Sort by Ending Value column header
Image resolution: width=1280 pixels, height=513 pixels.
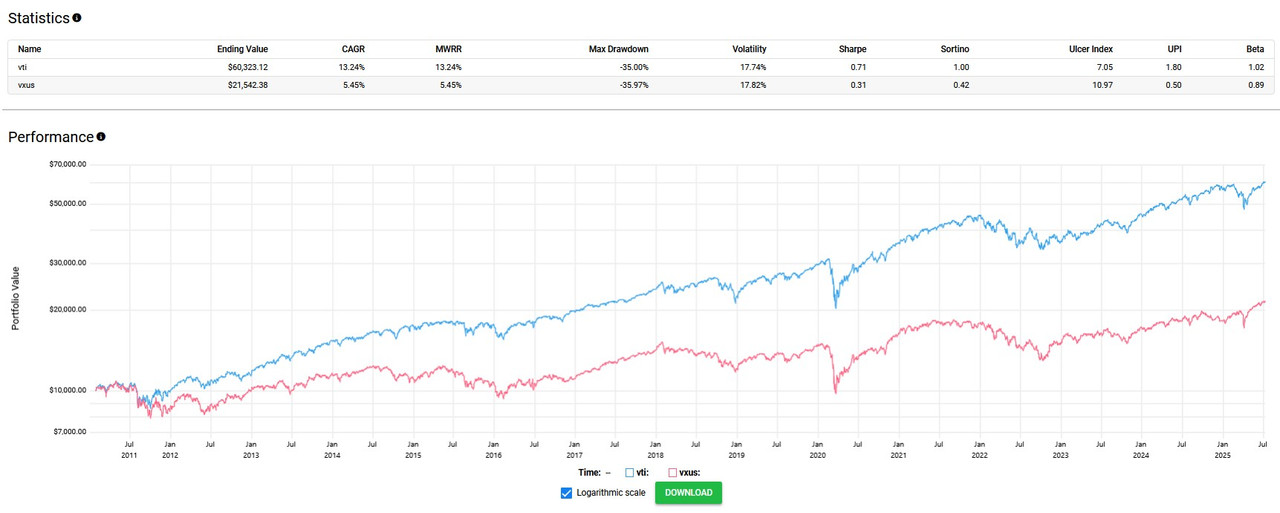click(x=242, y=49)
